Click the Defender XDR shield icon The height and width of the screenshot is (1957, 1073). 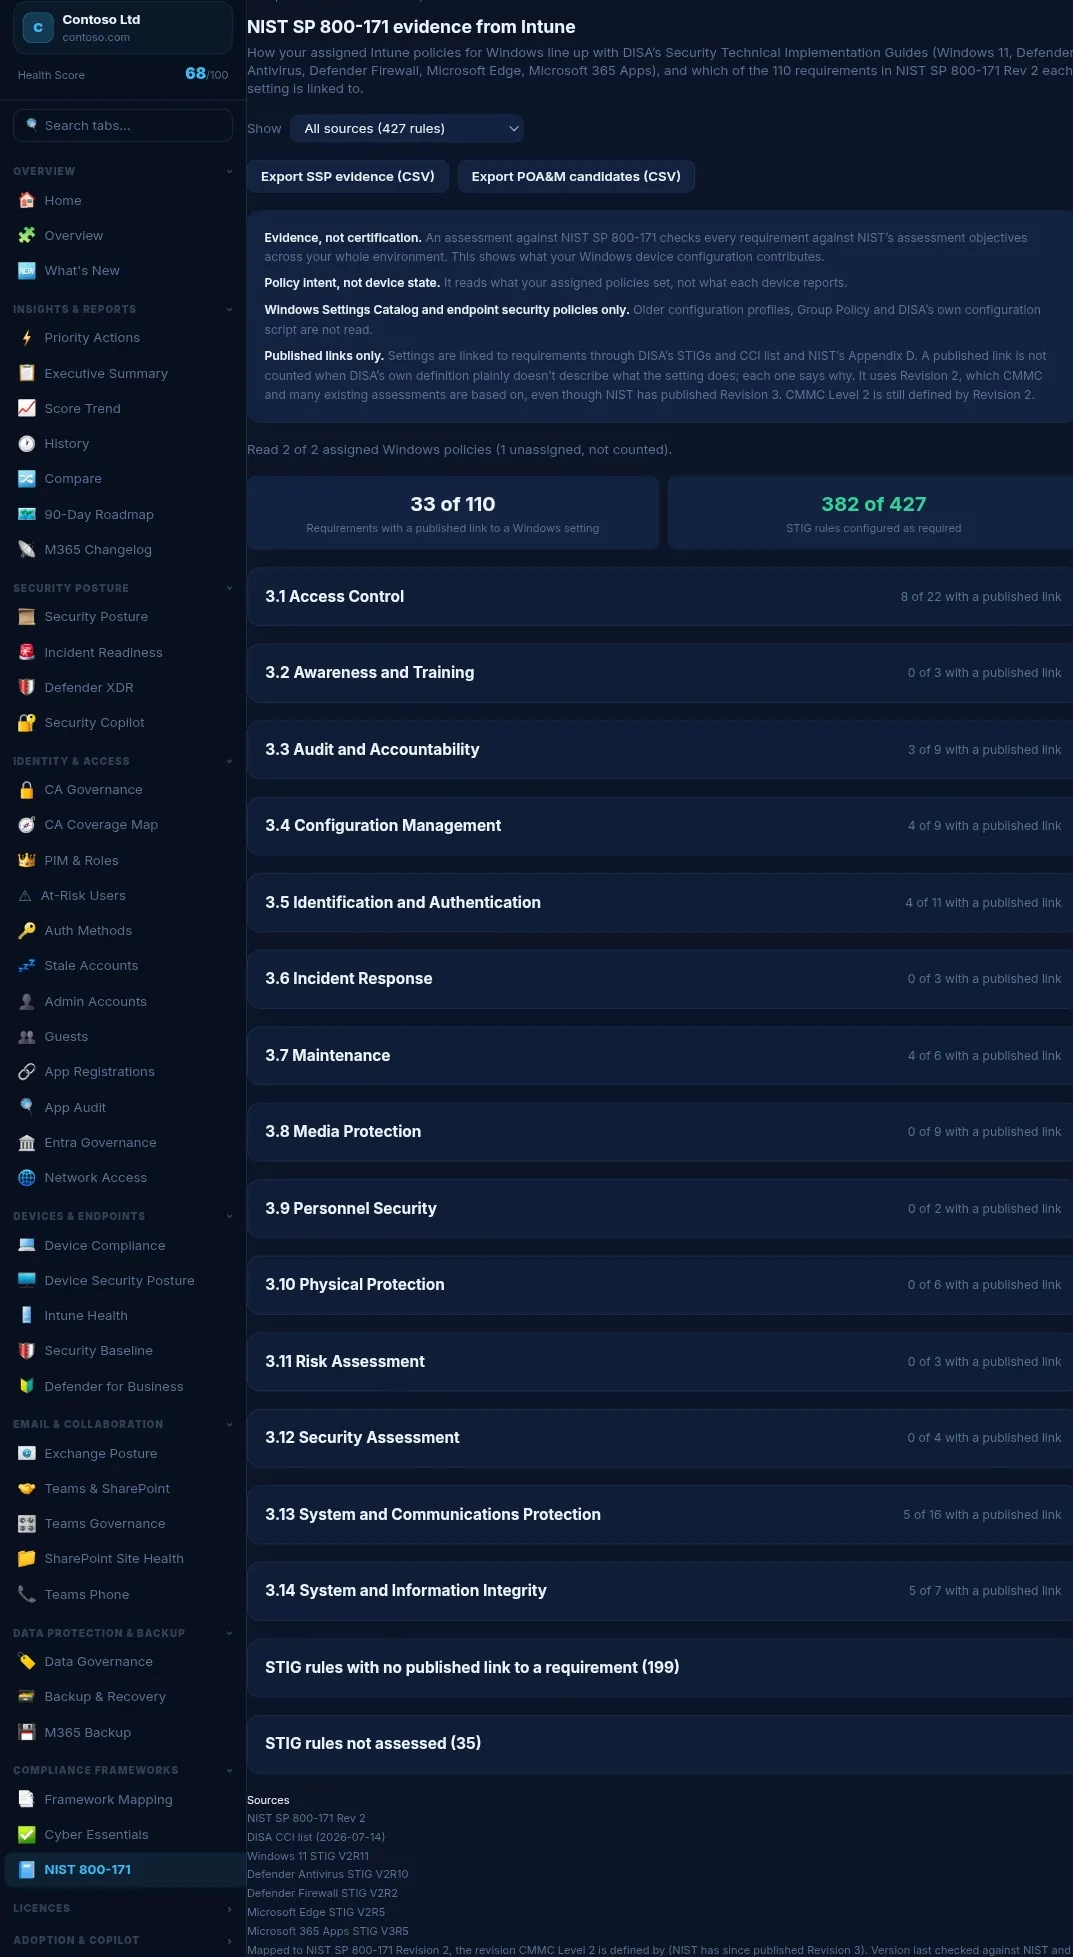point(27,688)
